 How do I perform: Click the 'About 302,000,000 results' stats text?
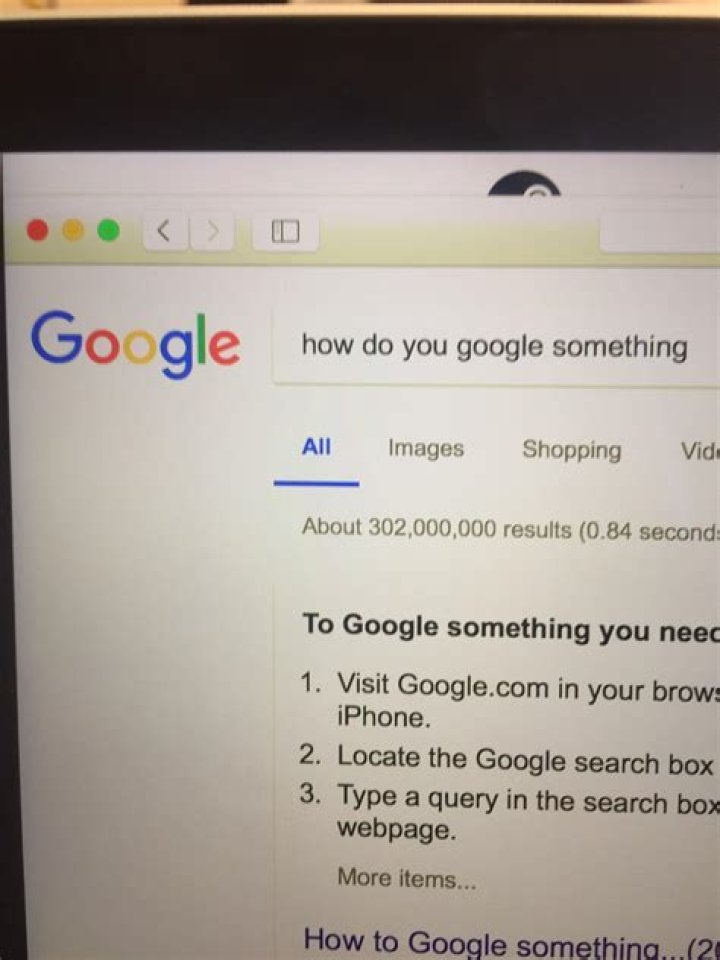click(x=511, y=529)
